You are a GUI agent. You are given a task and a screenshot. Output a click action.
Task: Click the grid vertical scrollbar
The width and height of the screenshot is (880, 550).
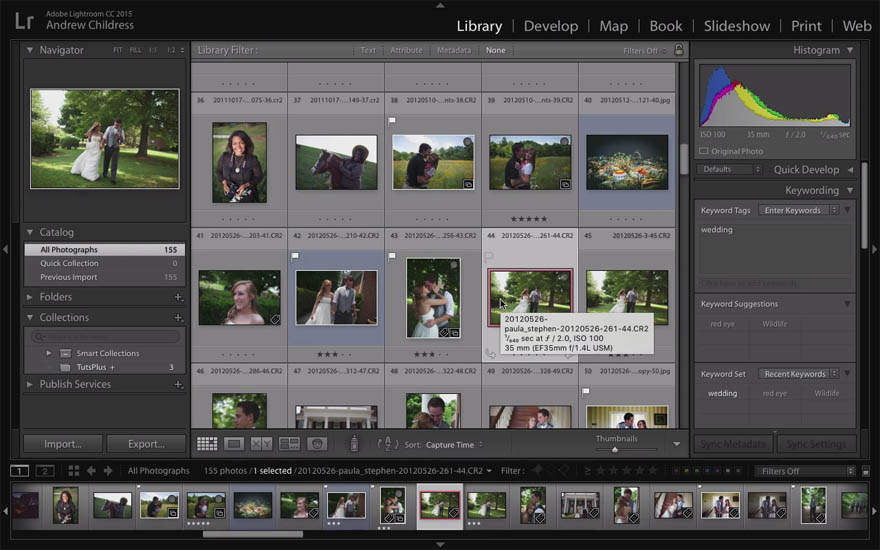click(x=684, y=159)
